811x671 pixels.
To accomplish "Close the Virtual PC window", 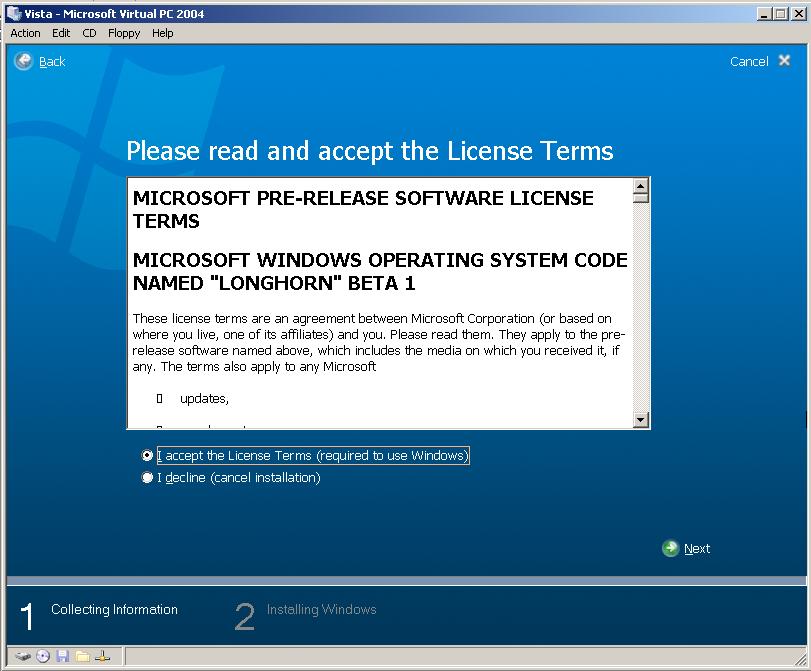I will 798,14.
